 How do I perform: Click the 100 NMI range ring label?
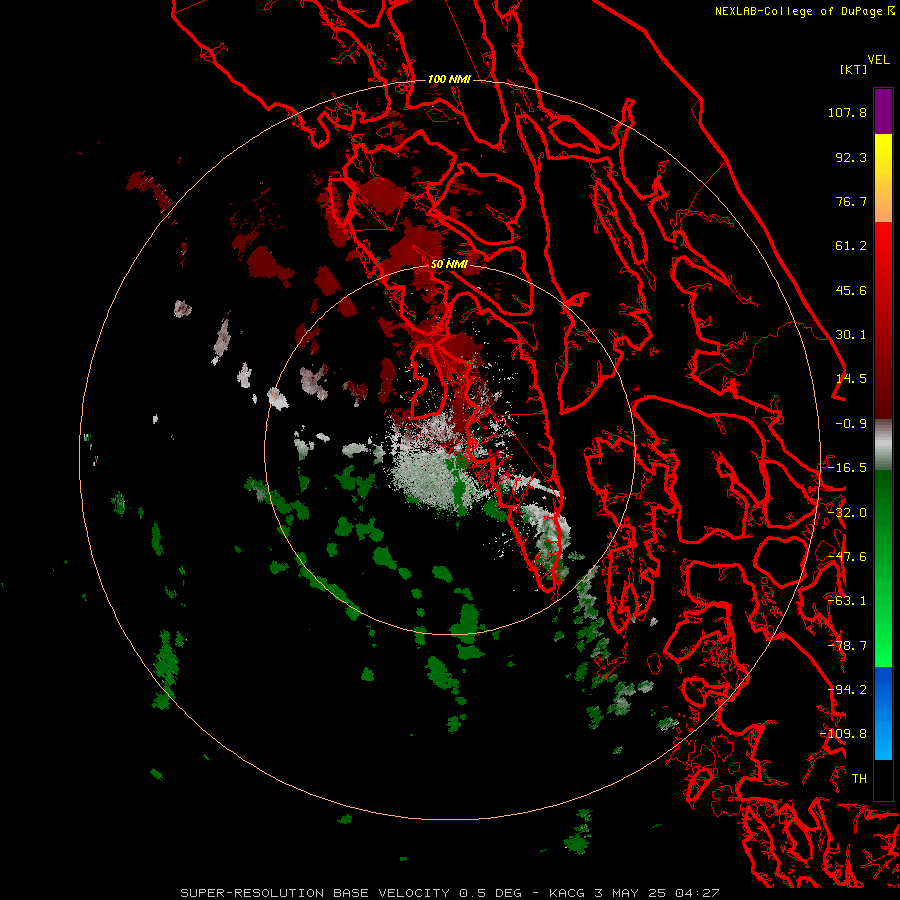click(449, 79)
